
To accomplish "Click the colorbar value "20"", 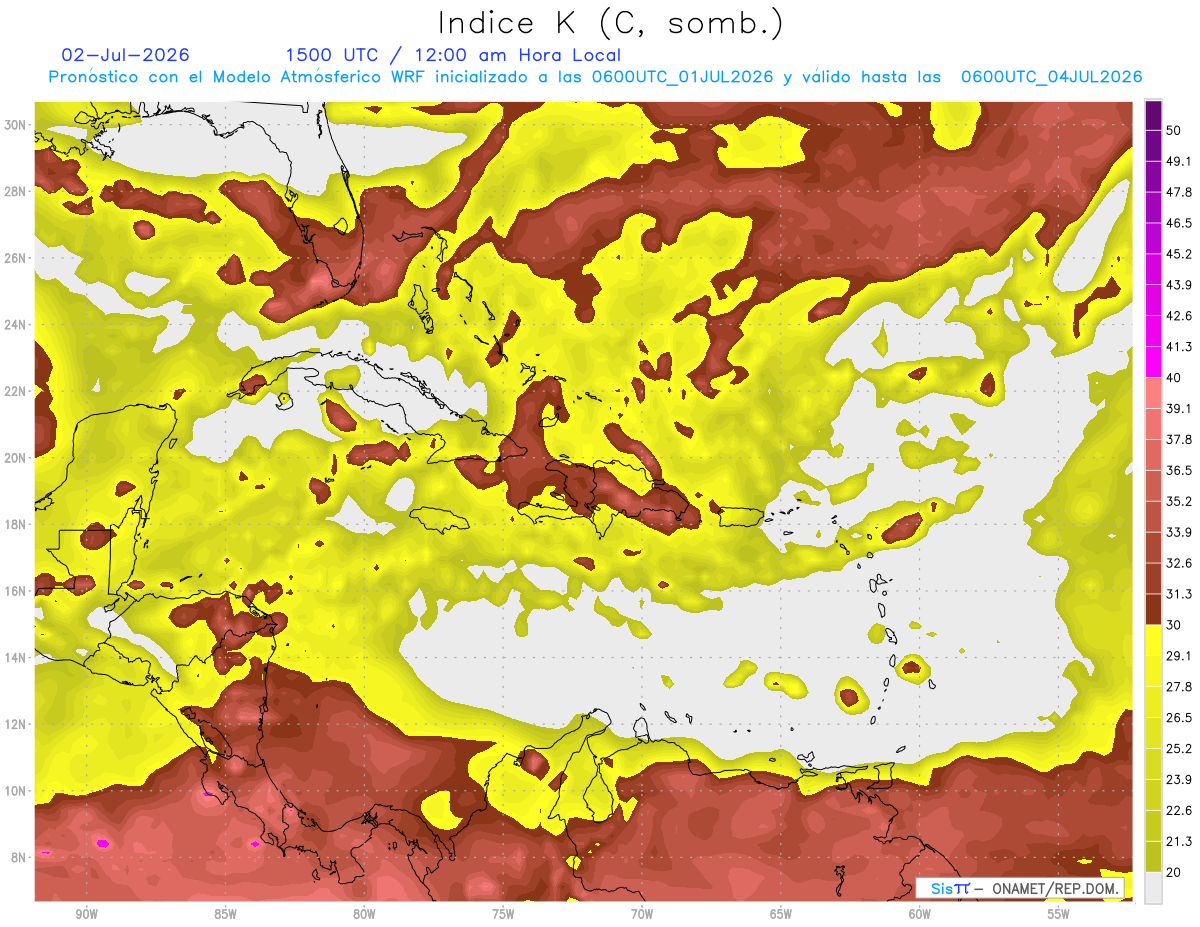I will click(x=1174, y=873).
